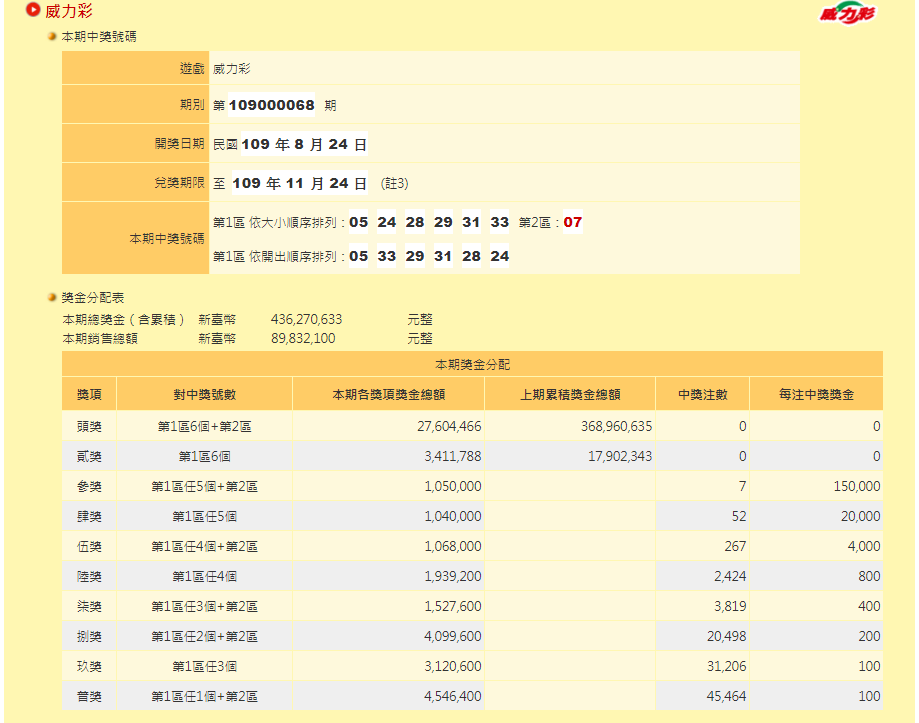This screenshot has height=723, width=919.
Task: Click the orange bullet next to 獎金分配表 heading
Action: pos(52,298)
